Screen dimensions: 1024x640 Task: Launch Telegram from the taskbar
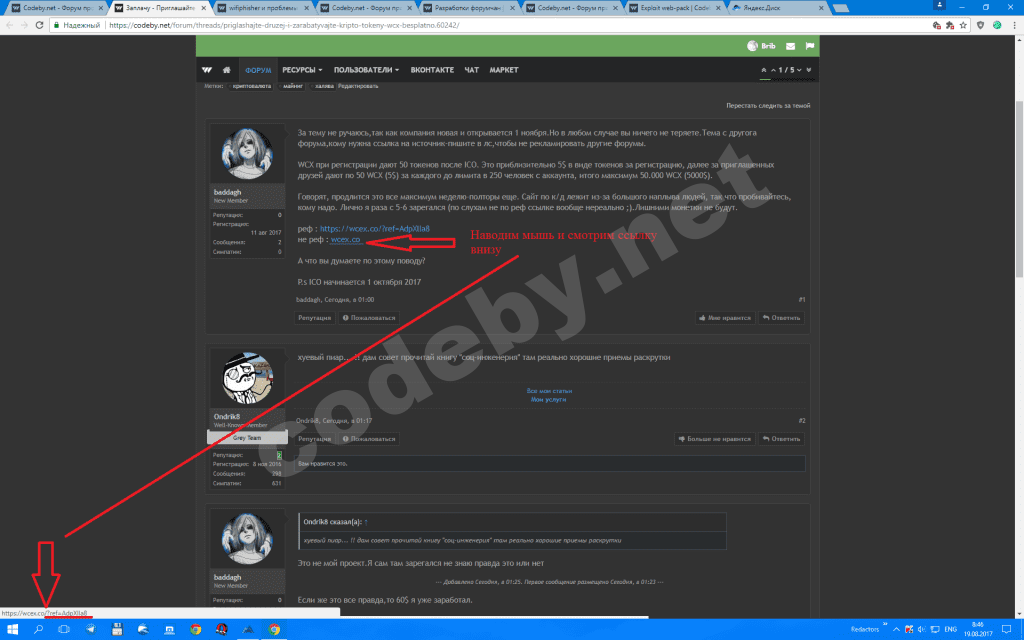[91, 630]
